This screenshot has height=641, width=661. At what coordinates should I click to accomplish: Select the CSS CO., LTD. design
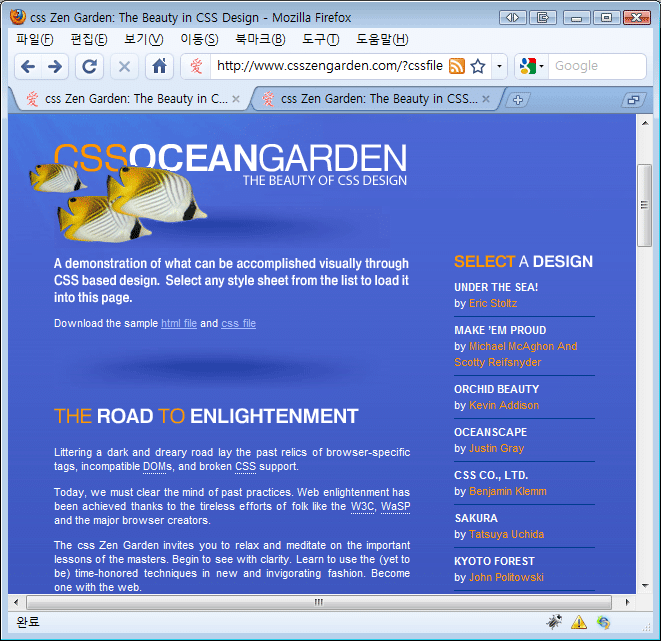[491, 475]
